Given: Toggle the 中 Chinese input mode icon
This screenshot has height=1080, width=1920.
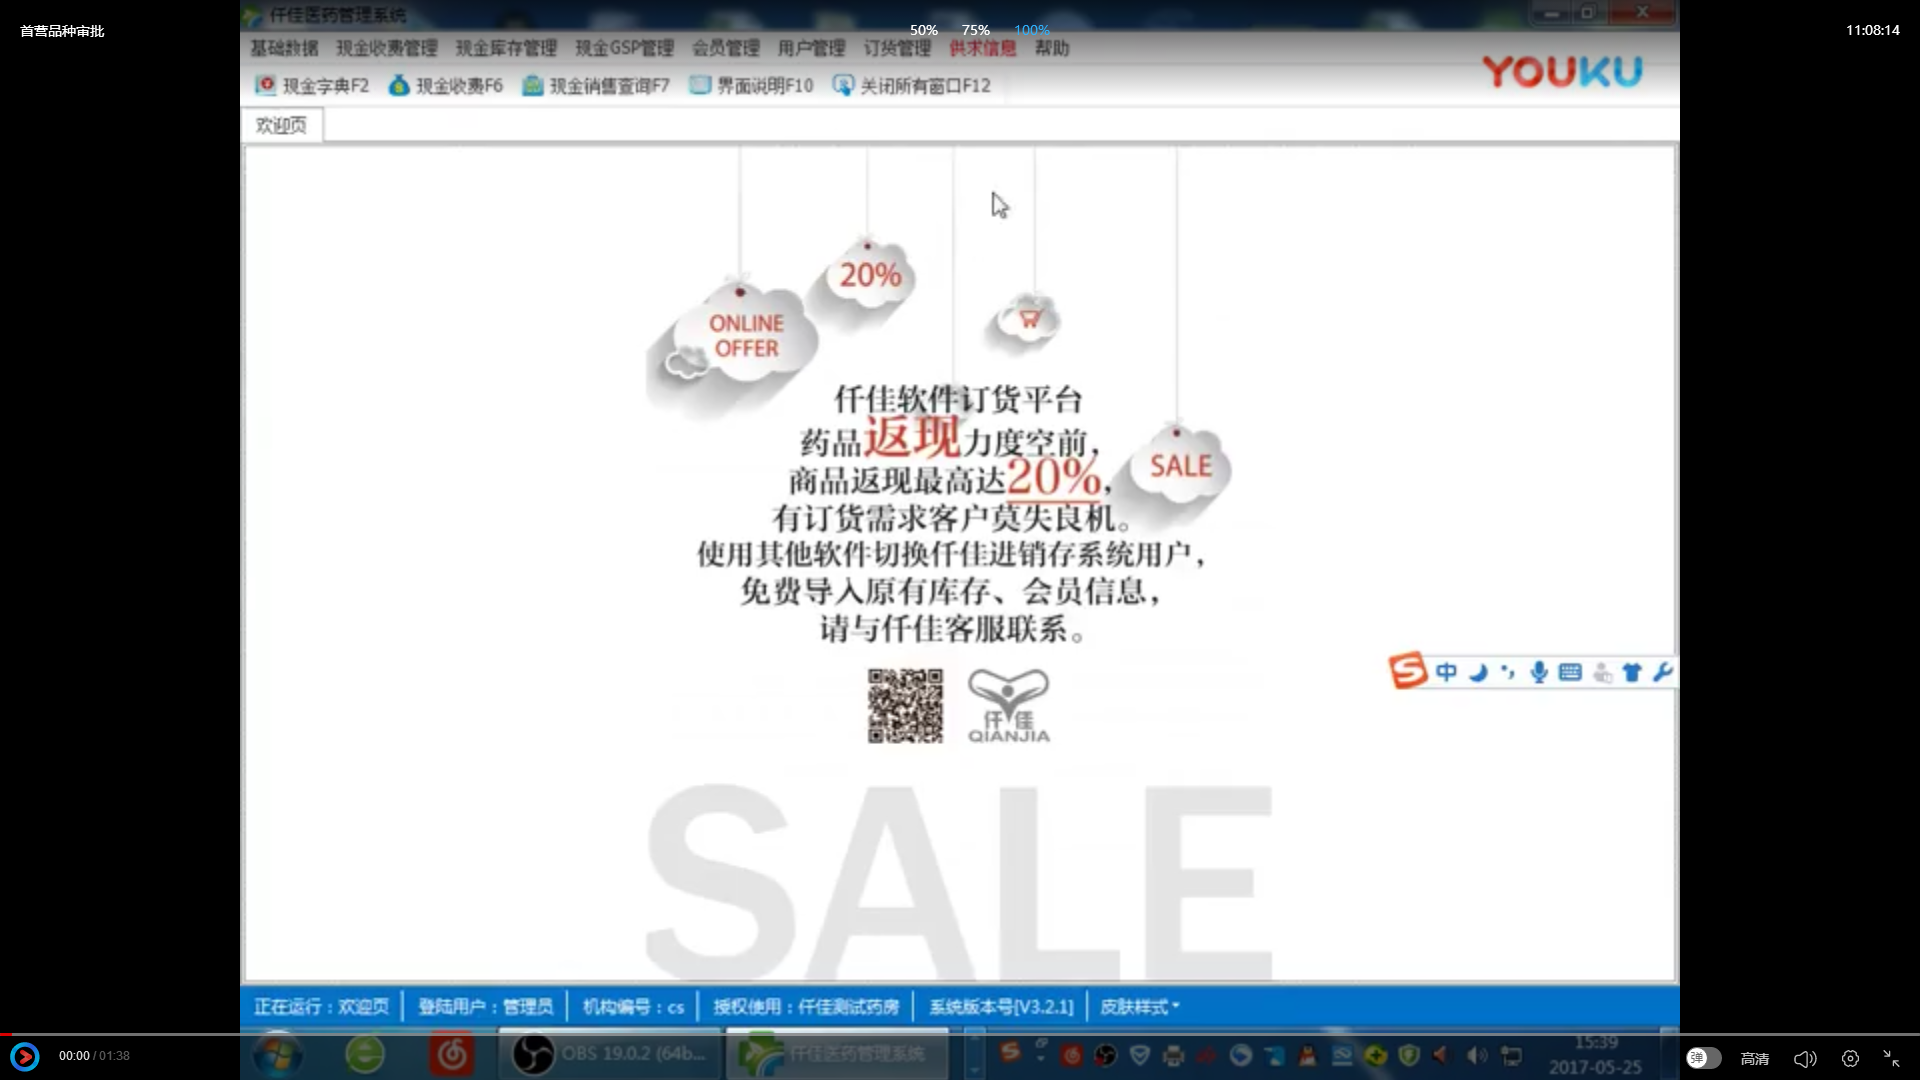Looking at the screenshot, I should tap(1446, 672).
